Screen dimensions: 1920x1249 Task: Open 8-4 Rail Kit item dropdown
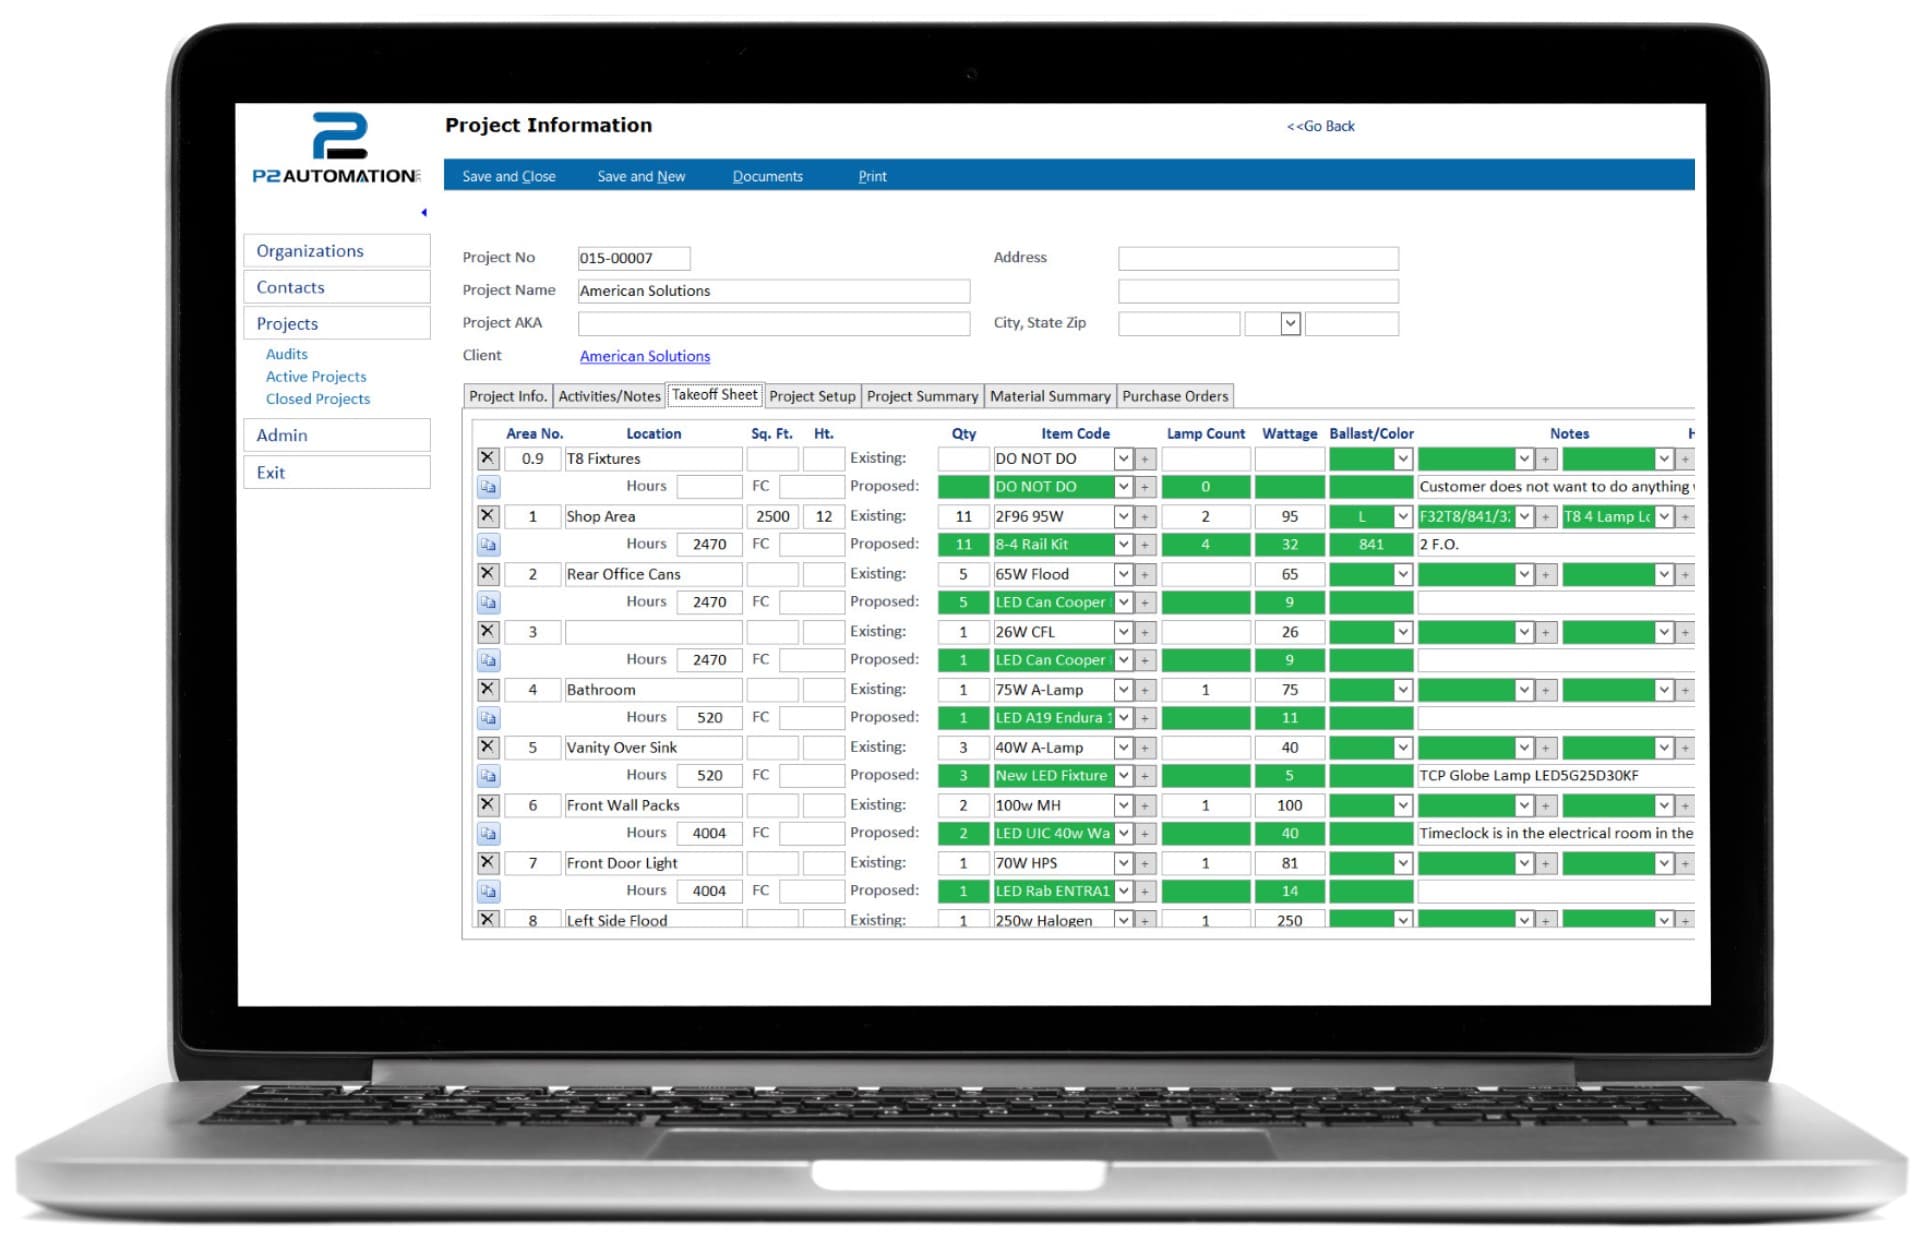1123,545
